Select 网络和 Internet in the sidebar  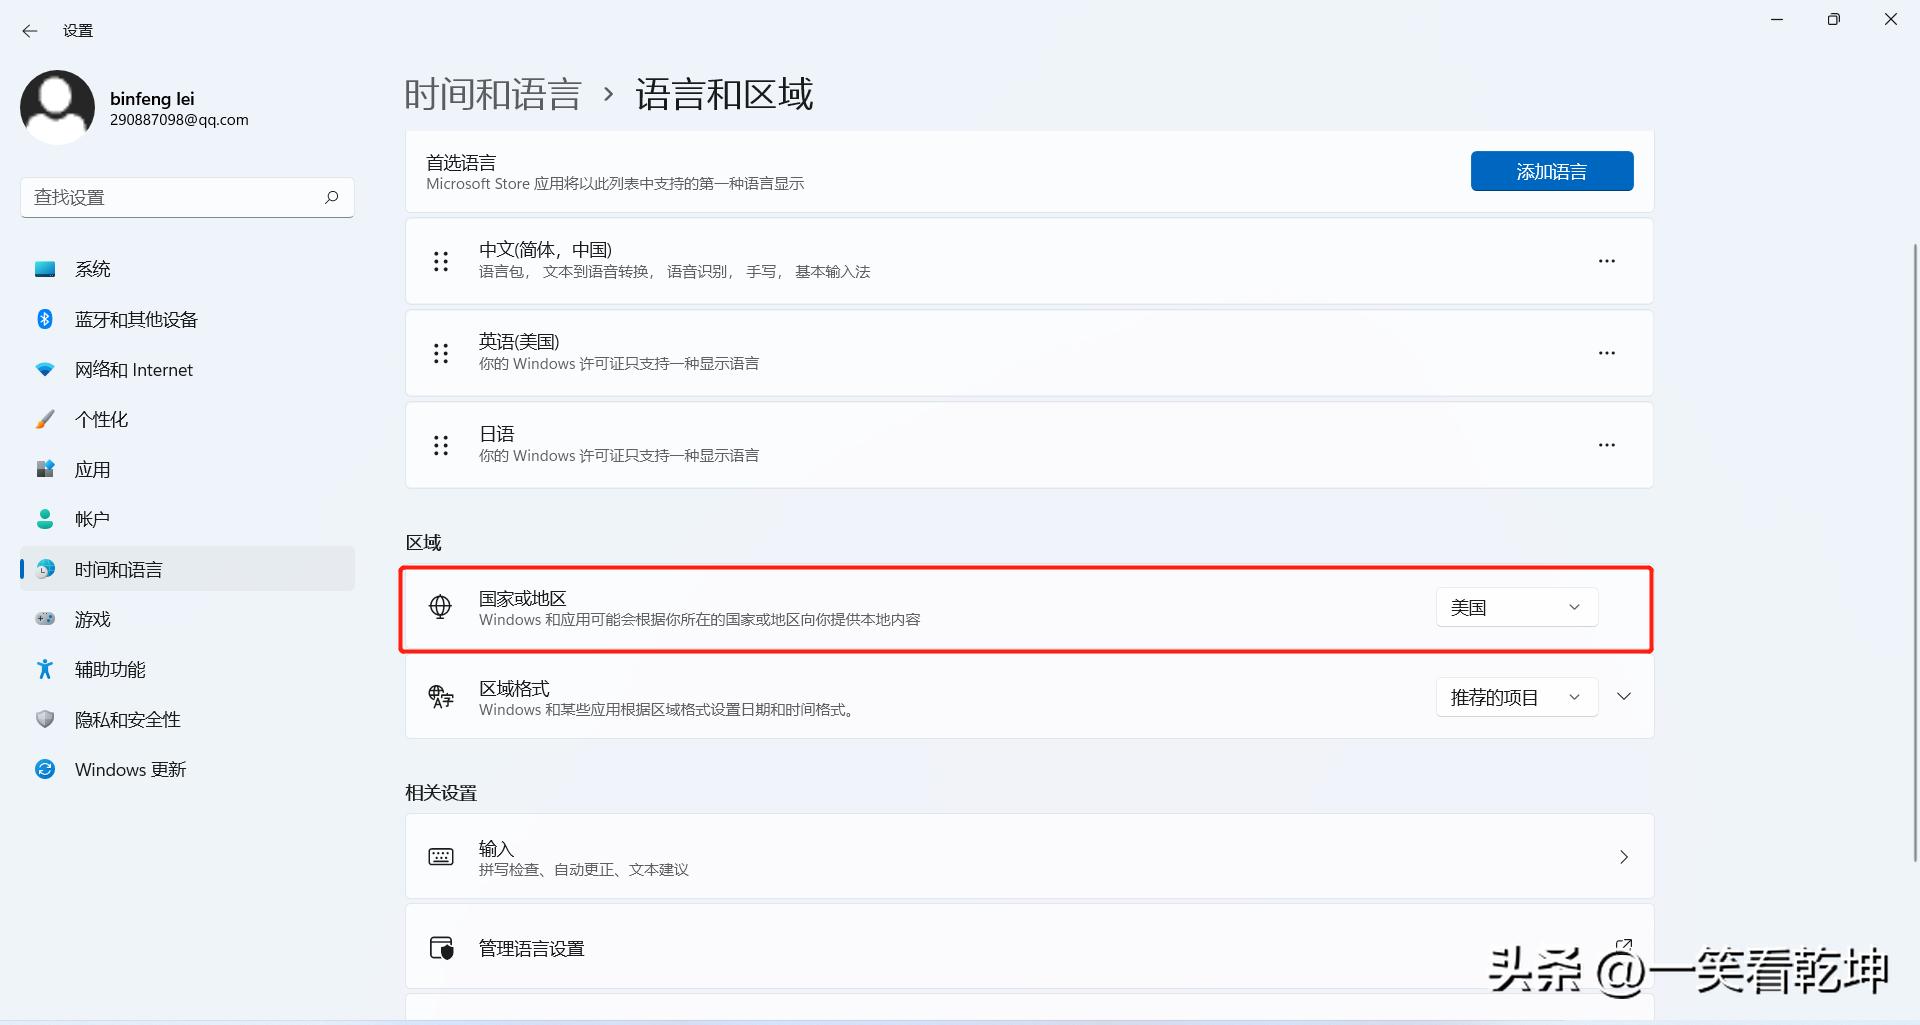133,369
